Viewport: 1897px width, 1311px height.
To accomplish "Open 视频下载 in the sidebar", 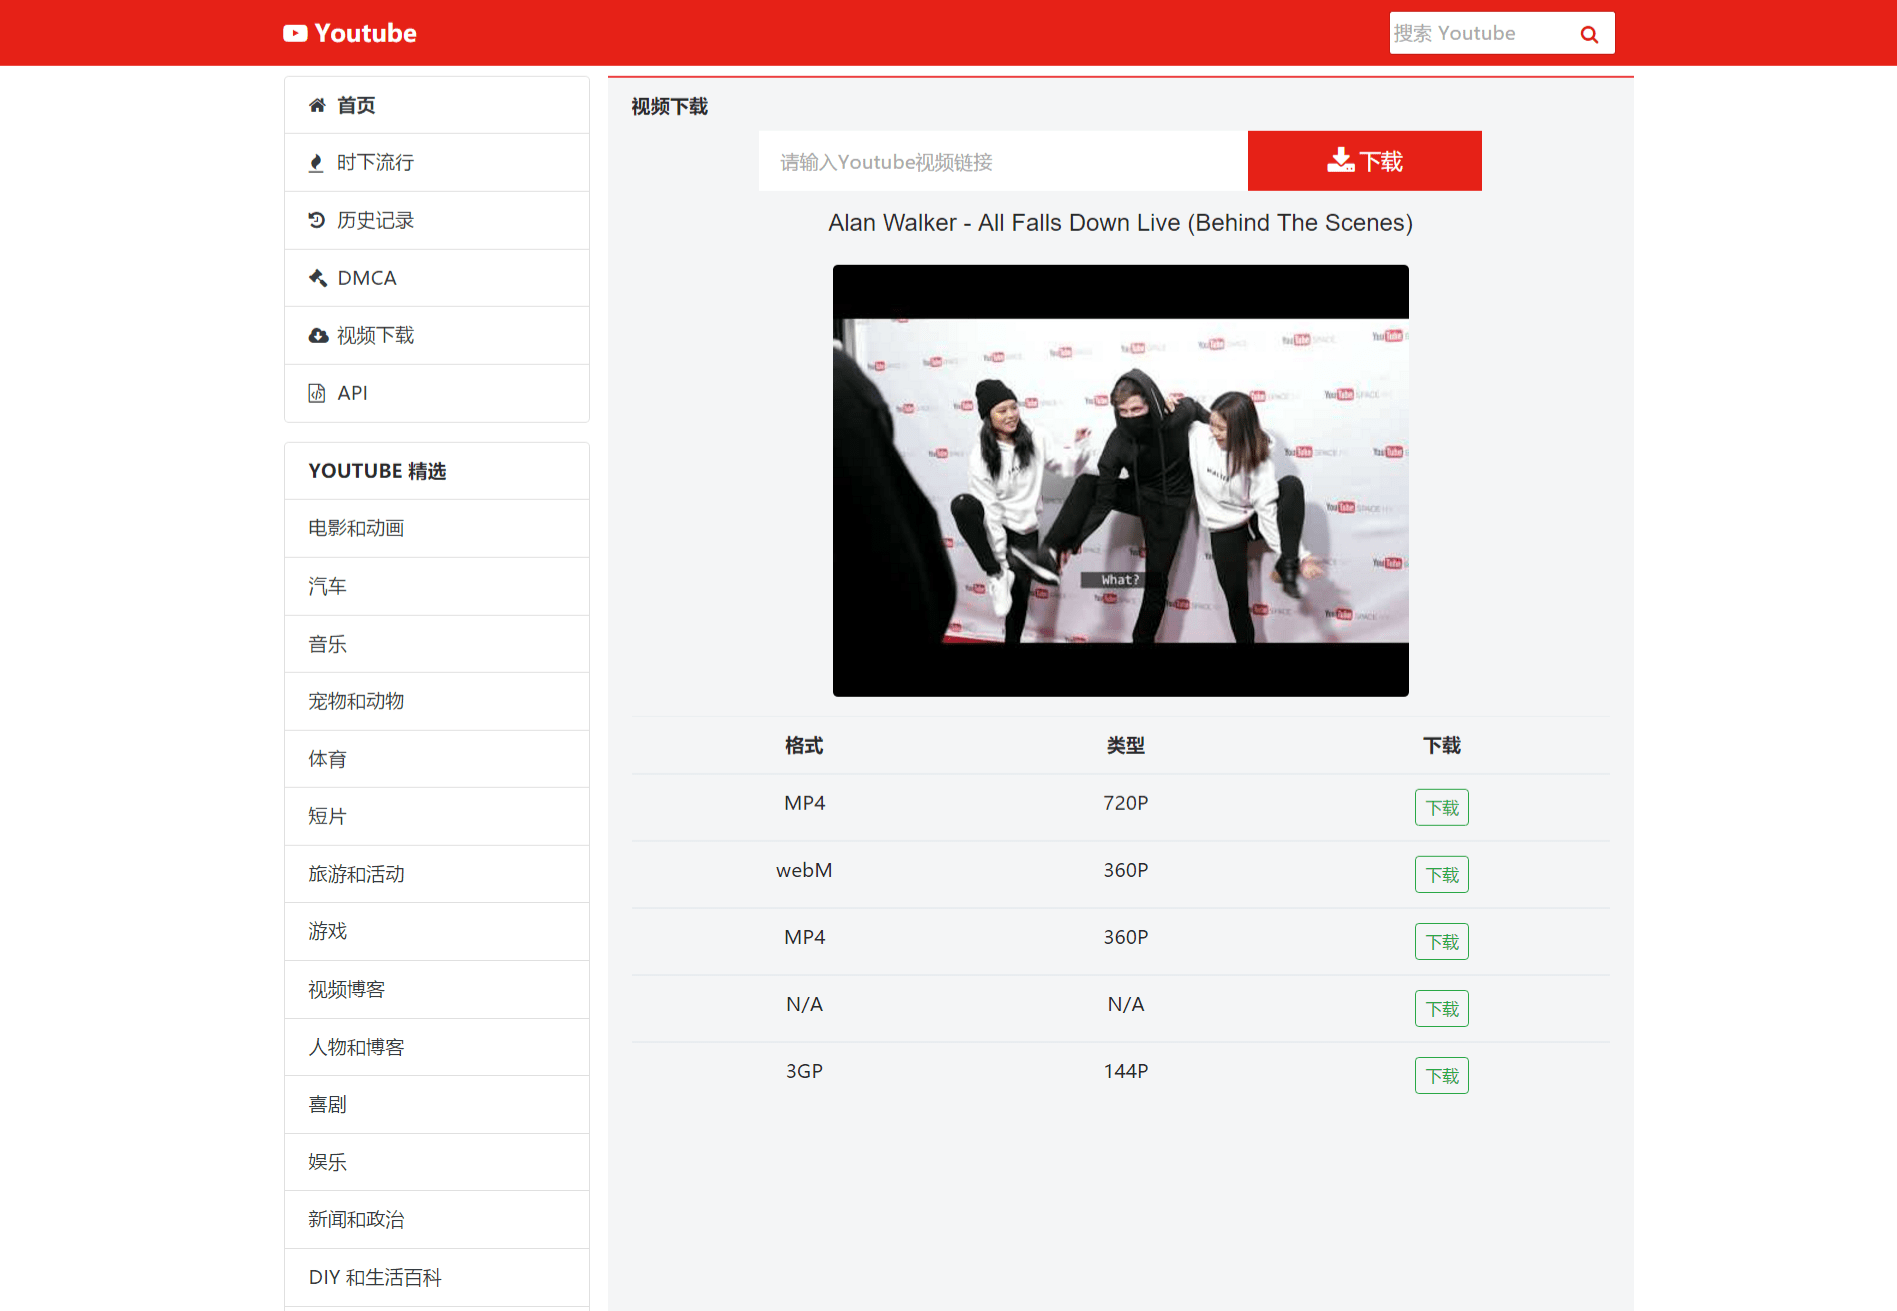I will pyautogui.click(x=437, y=336).
